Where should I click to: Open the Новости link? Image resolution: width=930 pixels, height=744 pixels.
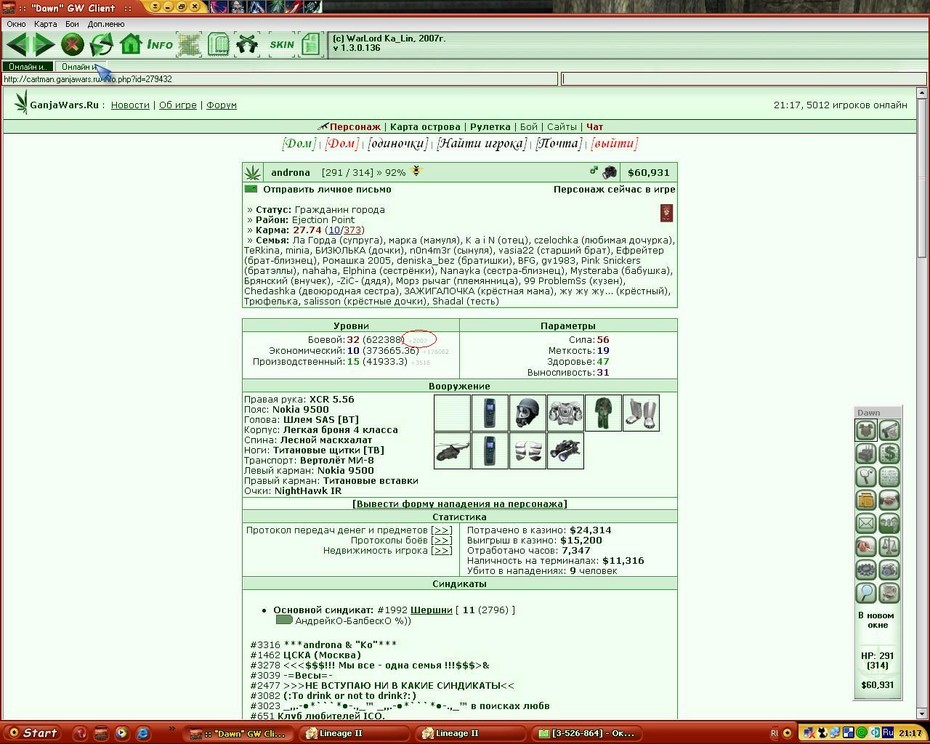130,105
